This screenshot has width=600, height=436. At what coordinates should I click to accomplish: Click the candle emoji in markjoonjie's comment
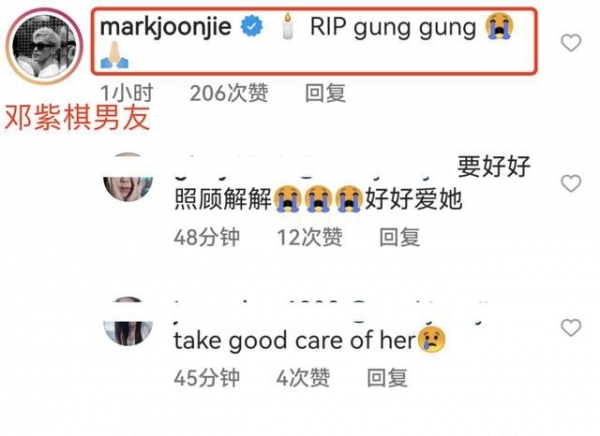(x=287, y=26)
